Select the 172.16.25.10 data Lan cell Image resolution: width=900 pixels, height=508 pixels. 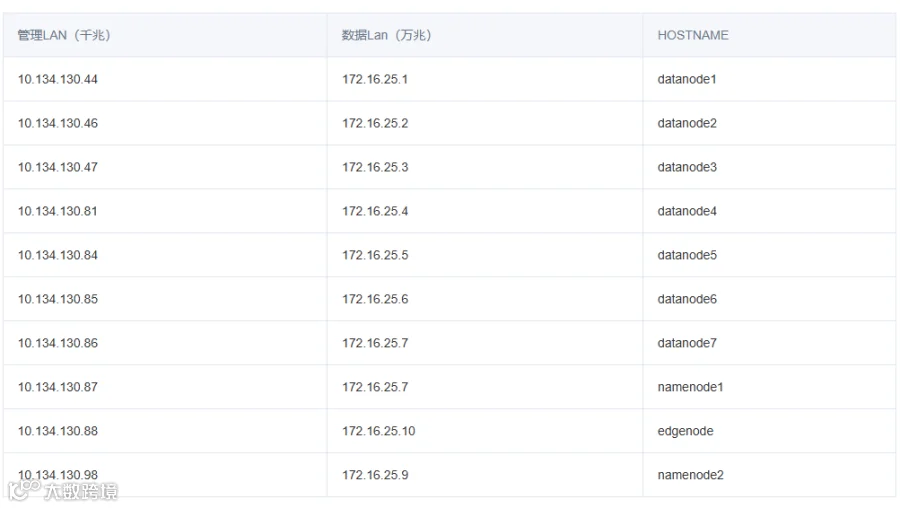click(485, 431)
